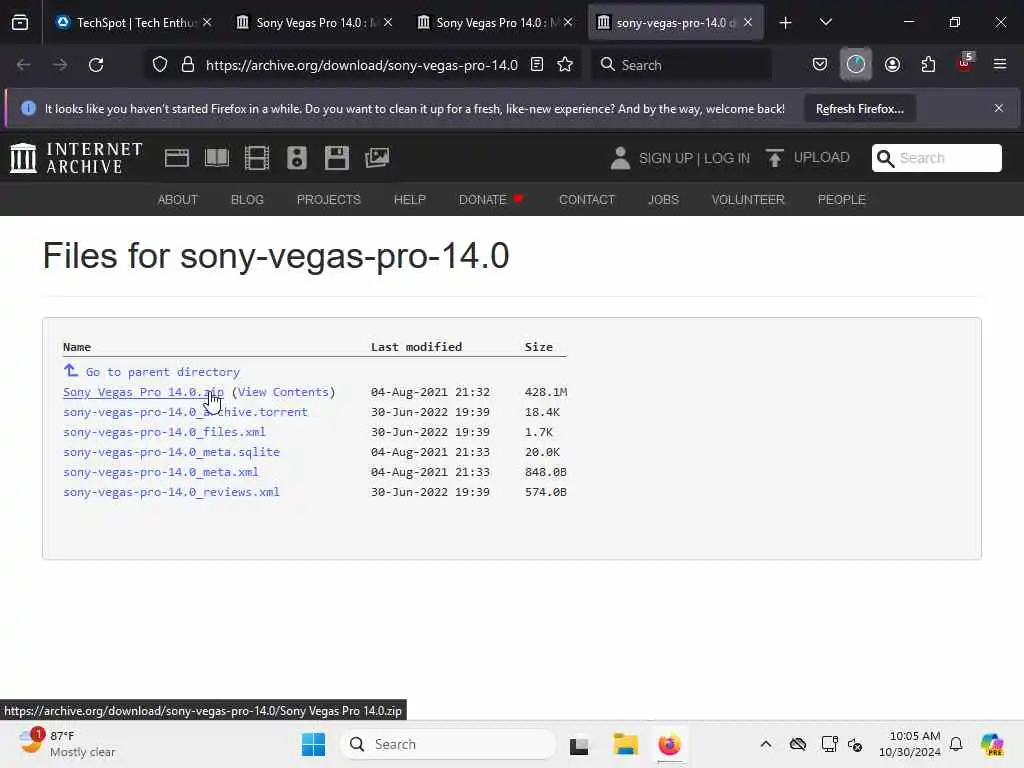
Task: Click Go to parent directory link
Action: click(163, 372)
